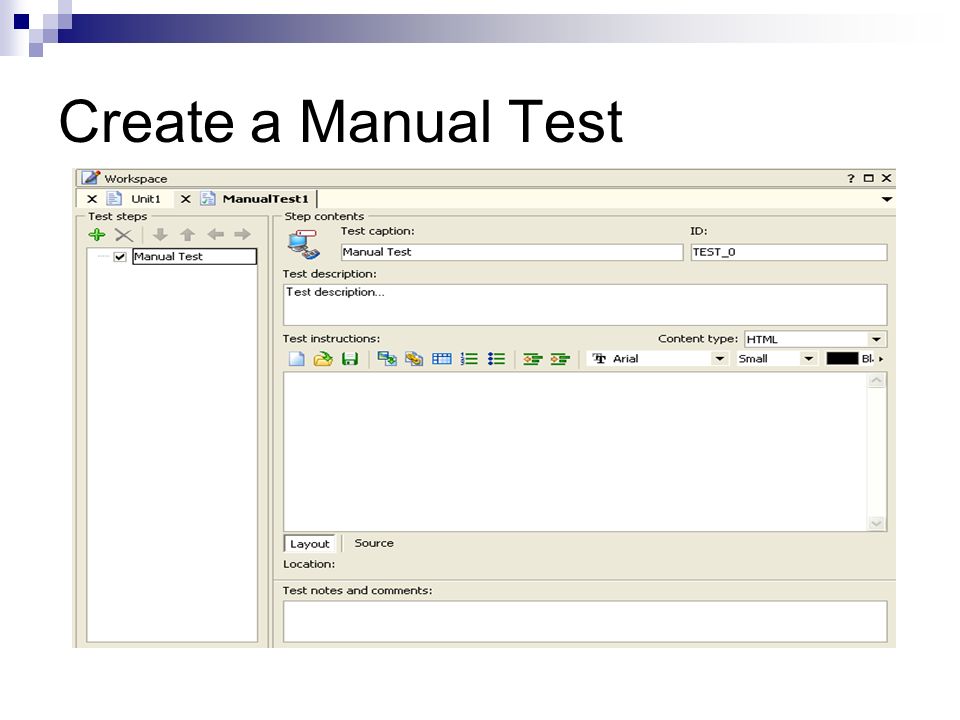Click the Test notes and comments field

coord(585,621)
